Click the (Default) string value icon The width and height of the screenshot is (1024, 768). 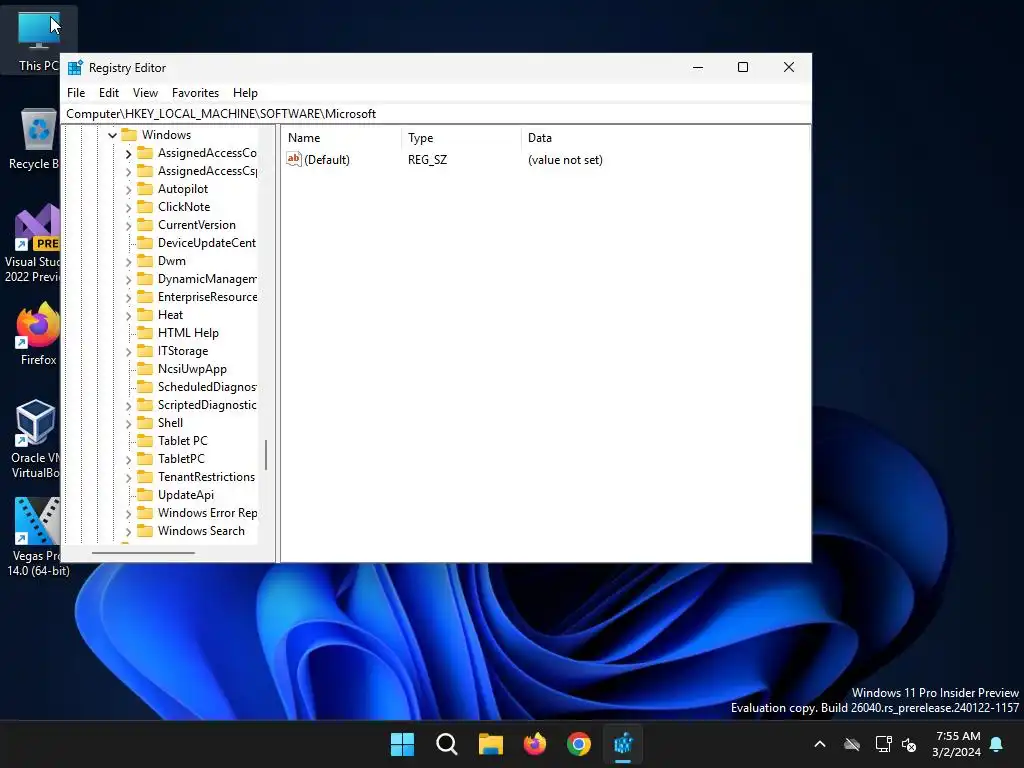click(294, 159)
